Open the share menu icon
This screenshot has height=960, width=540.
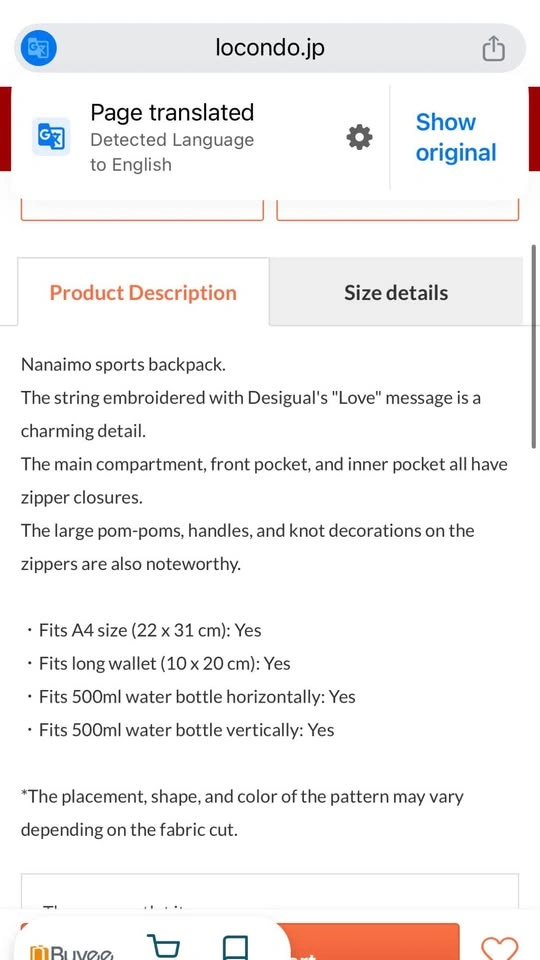pos(493,48)
